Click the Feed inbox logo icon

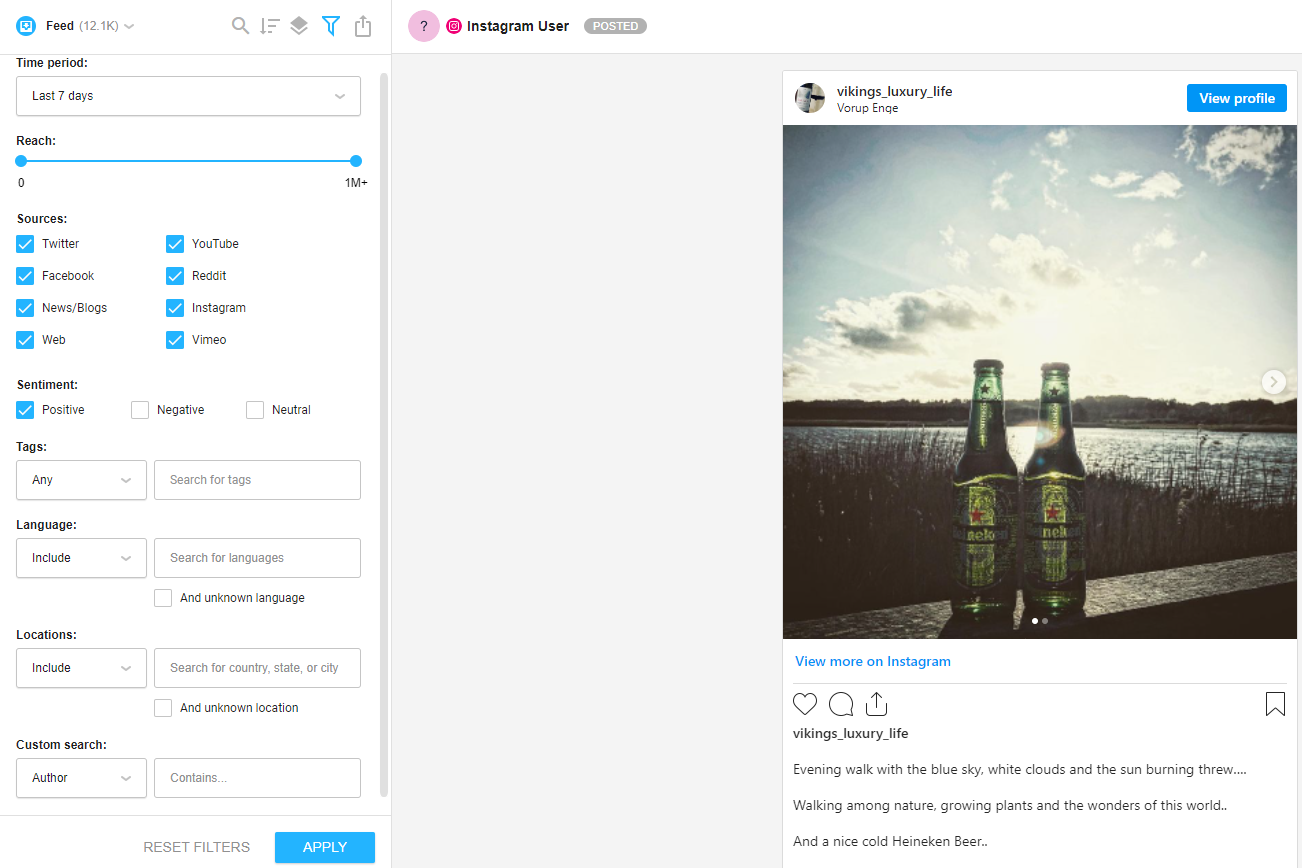26,26
